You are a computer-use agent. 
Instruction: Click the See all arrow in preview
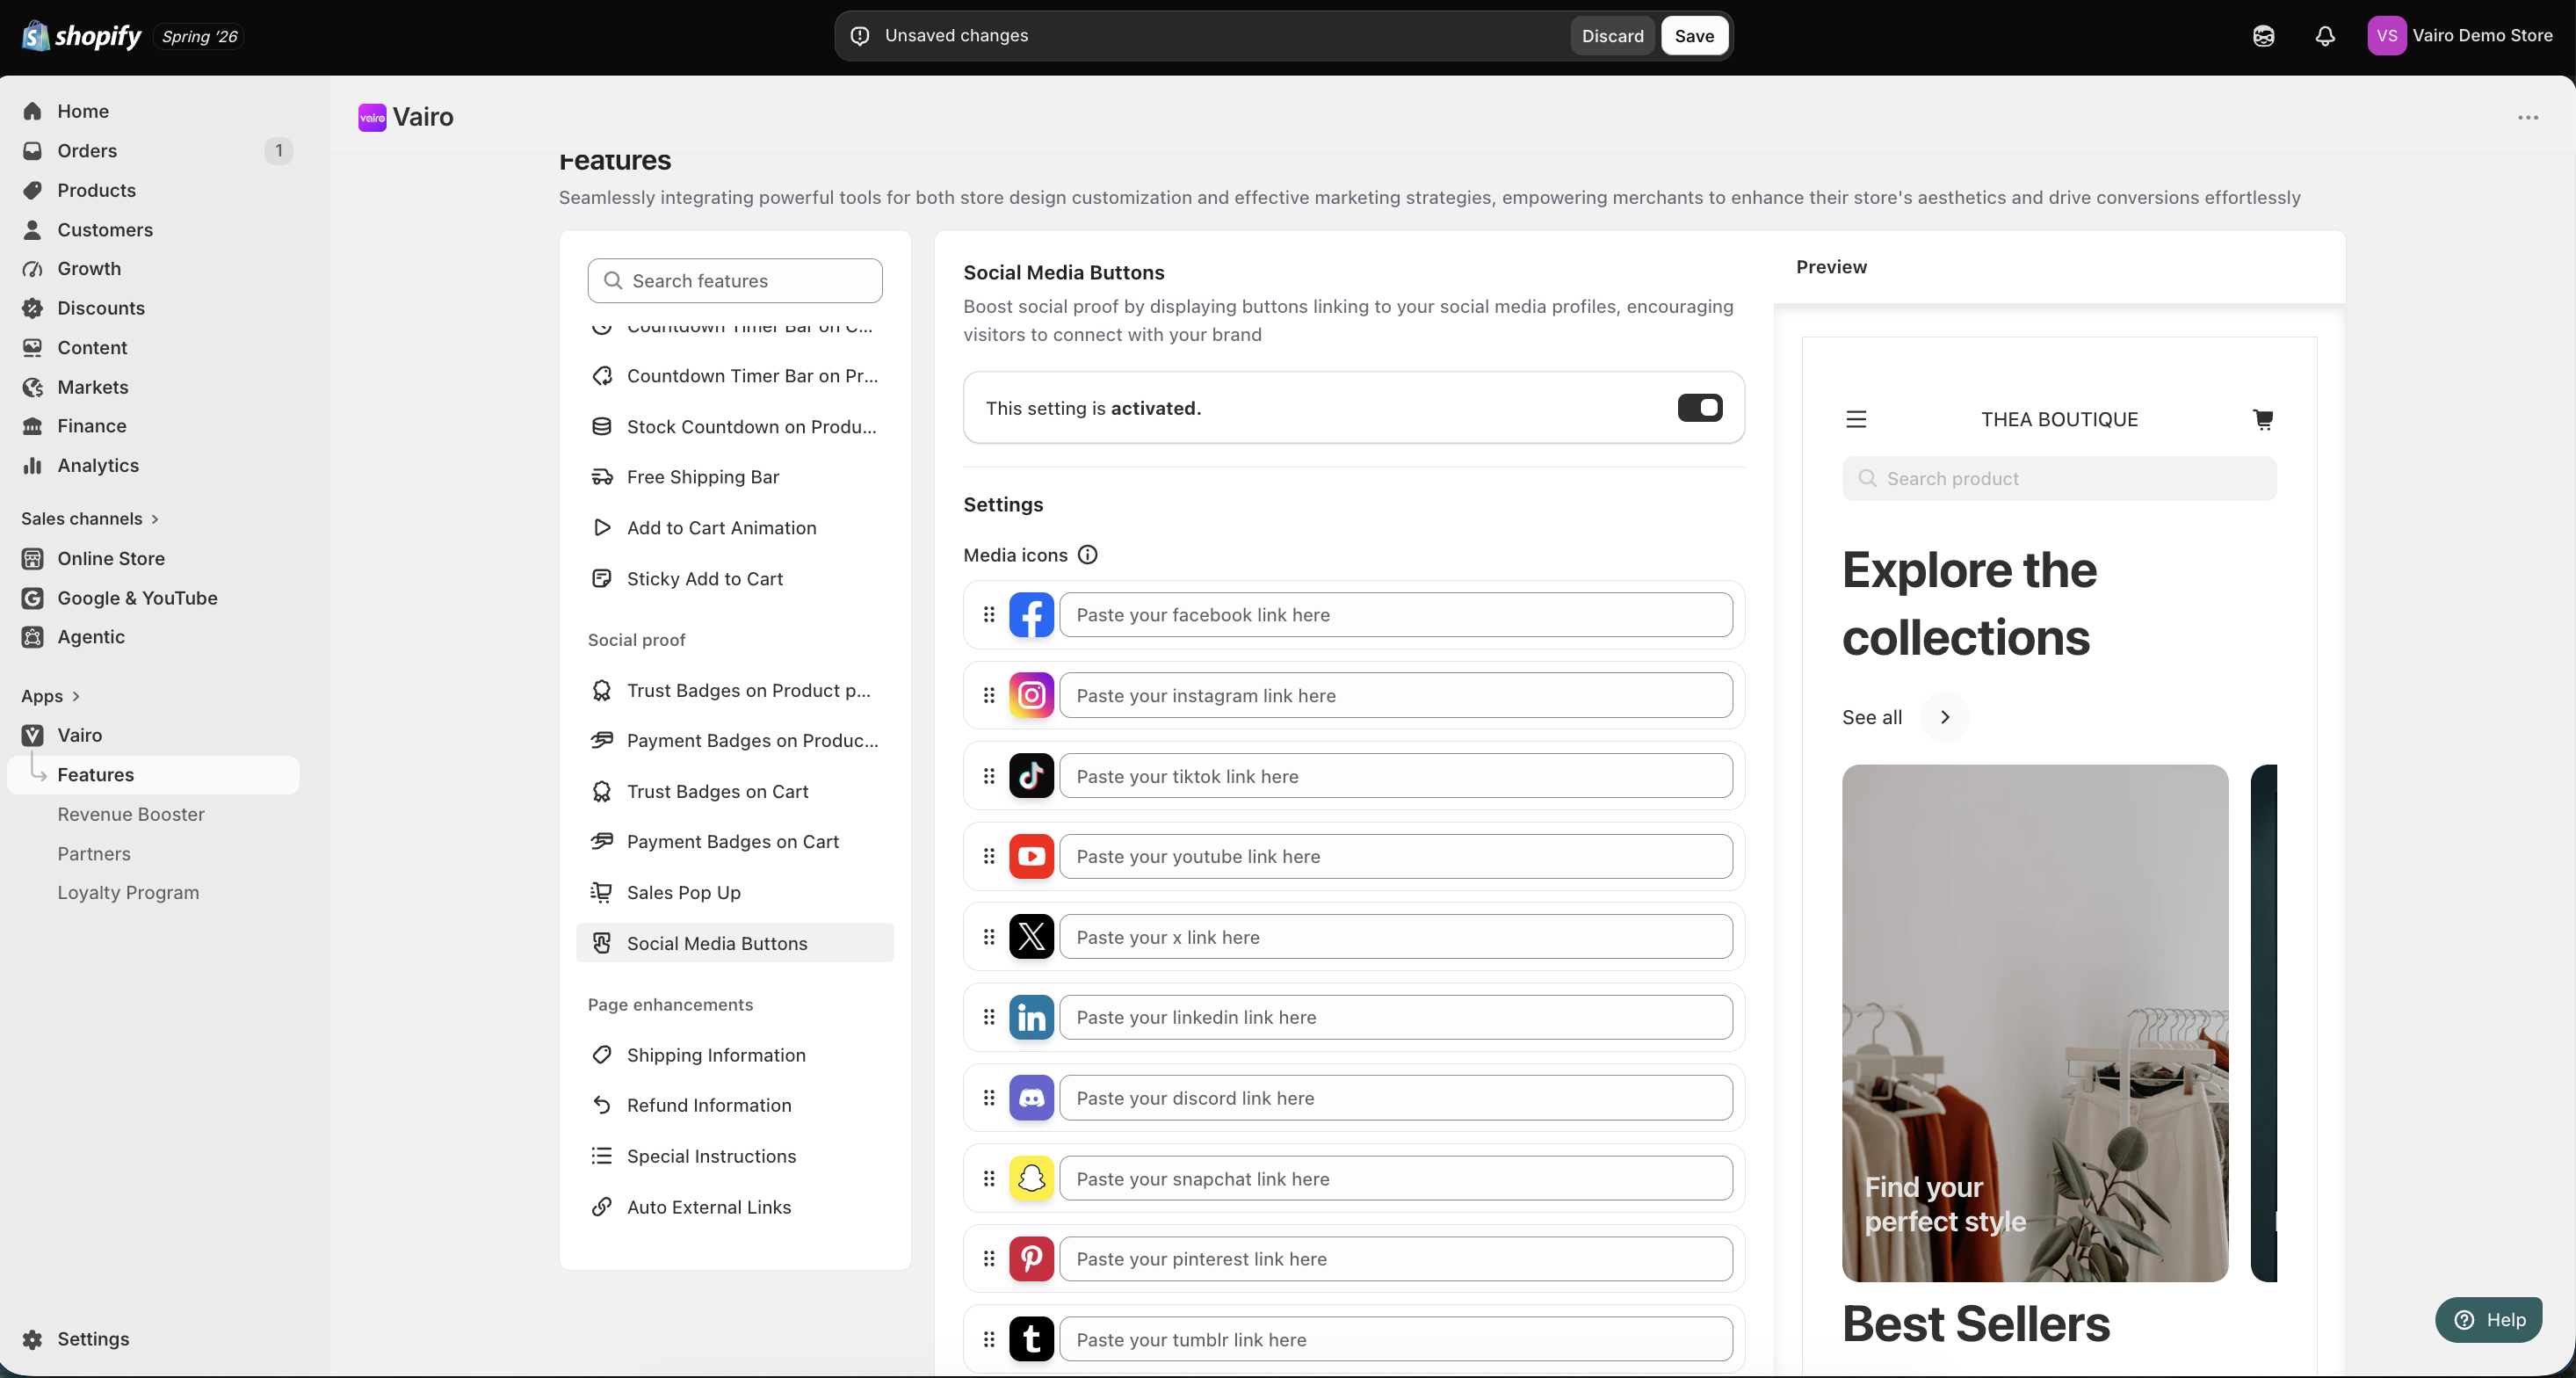click(x=1944, y=717)
